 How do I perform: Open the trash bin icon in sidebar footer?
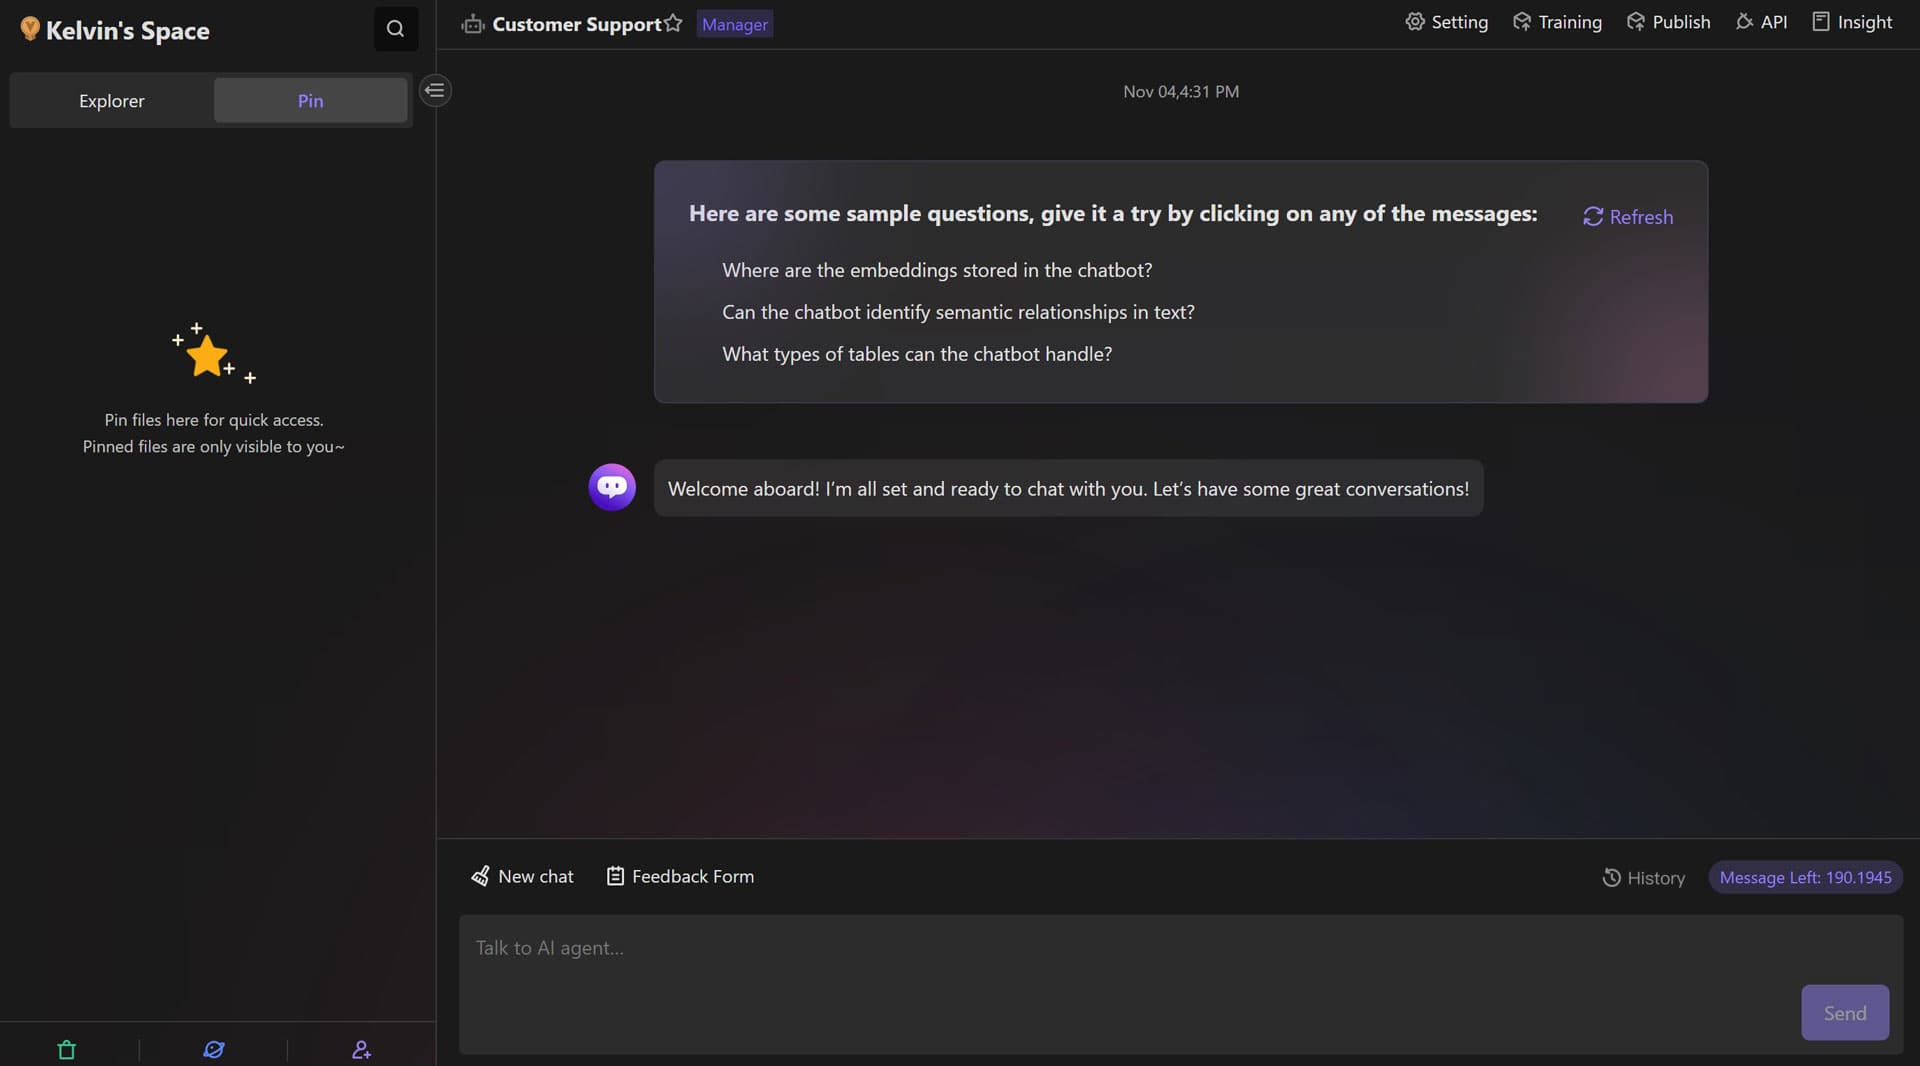pyautogui.click(x=67, y=1050)
